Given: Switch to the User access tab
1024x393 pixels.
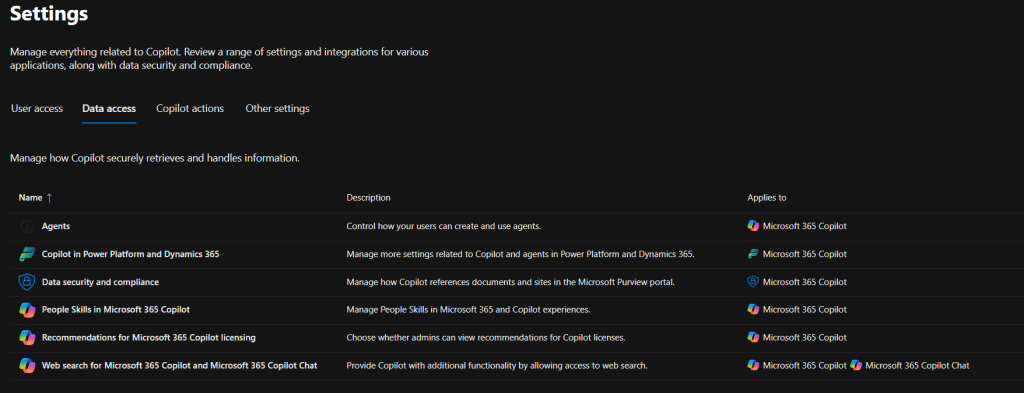Looking at the screenshot, I should 37,108.
